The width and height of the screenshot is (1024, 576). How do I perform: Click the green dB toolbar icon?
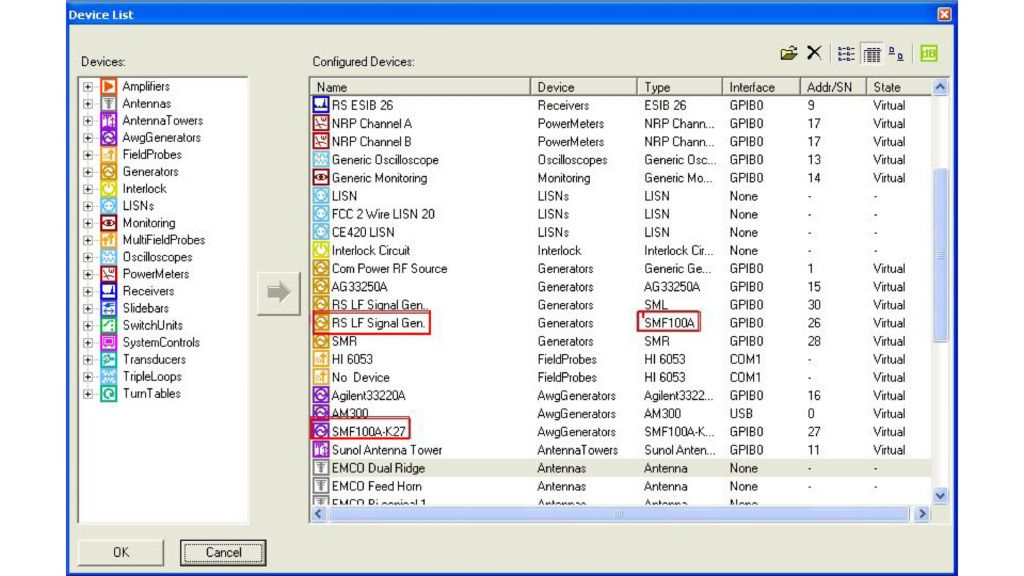click(929, 54)
